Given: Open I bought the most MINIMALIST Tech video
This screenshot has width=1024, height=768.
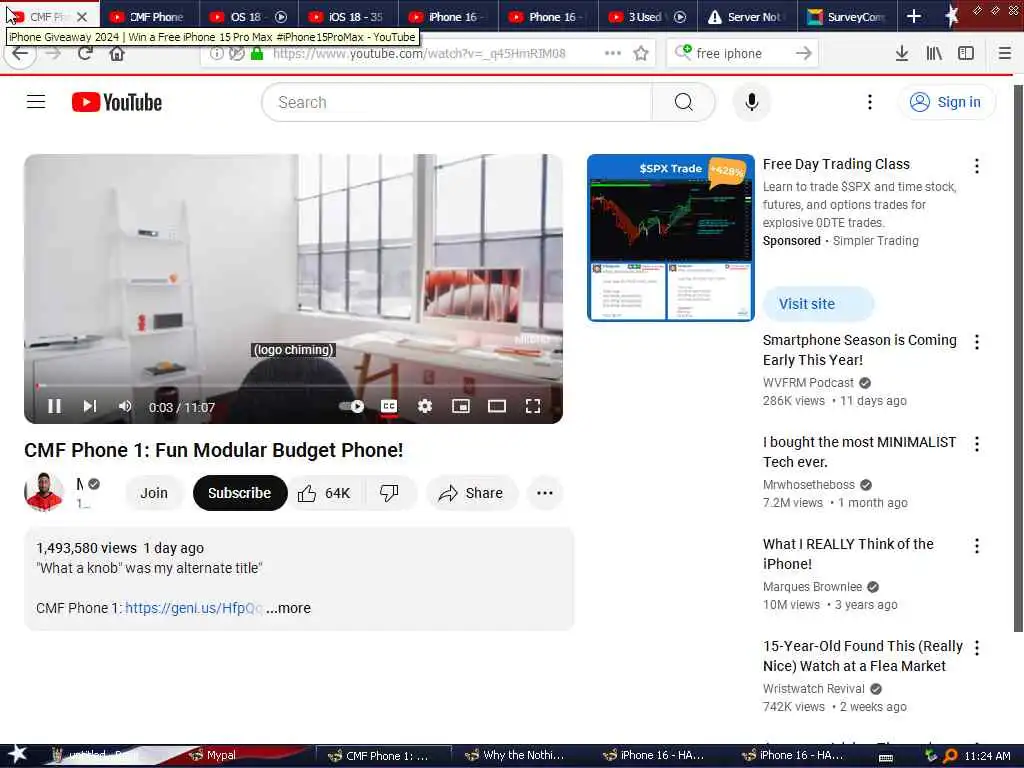Looking at the screenshot, I should click(859, 452).
